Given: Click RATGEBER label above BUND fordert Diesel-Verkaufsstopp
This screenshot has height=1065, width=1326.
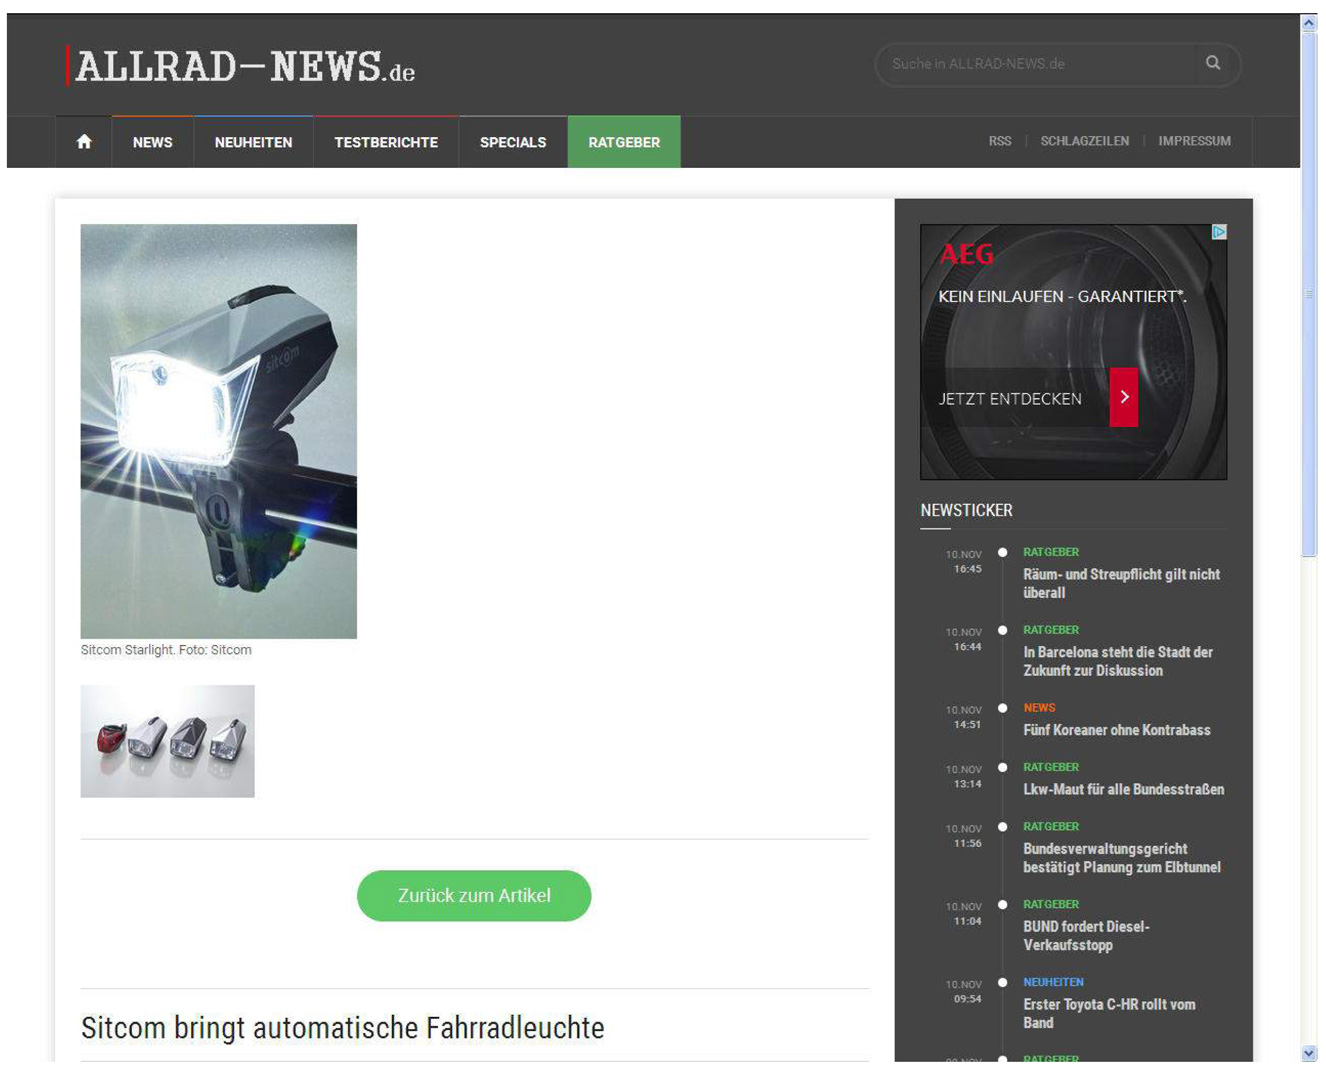Looking at the screenshot, I should pos(1051,904).
